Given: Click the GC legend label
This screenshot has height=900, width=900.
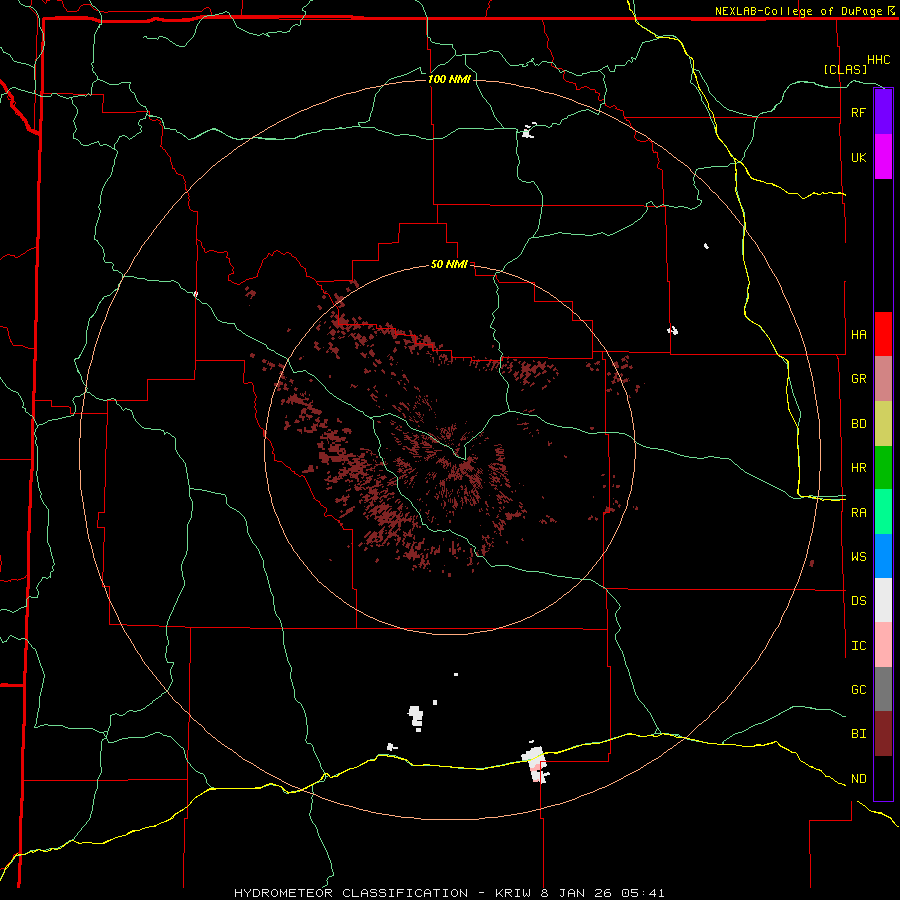Looking at the screenshot, I should pos(858,690).
